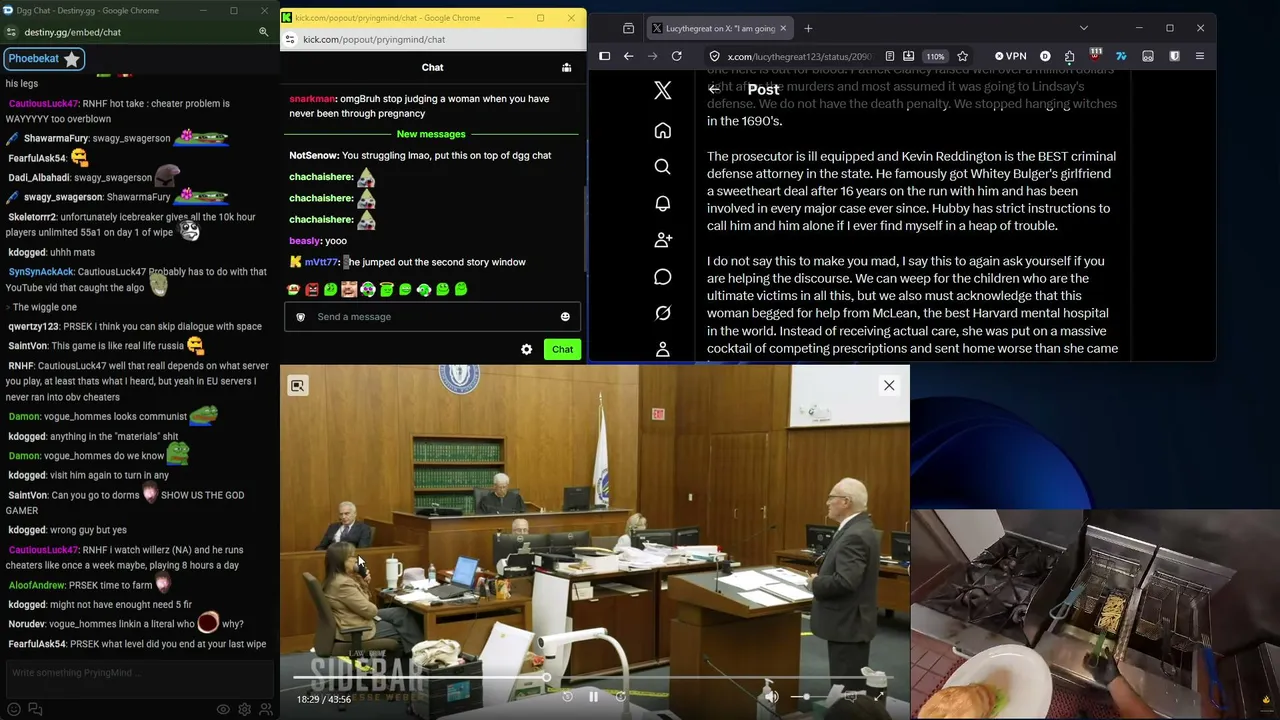Open the 7TV extension icon
1280x720 pixels.
1121,56
